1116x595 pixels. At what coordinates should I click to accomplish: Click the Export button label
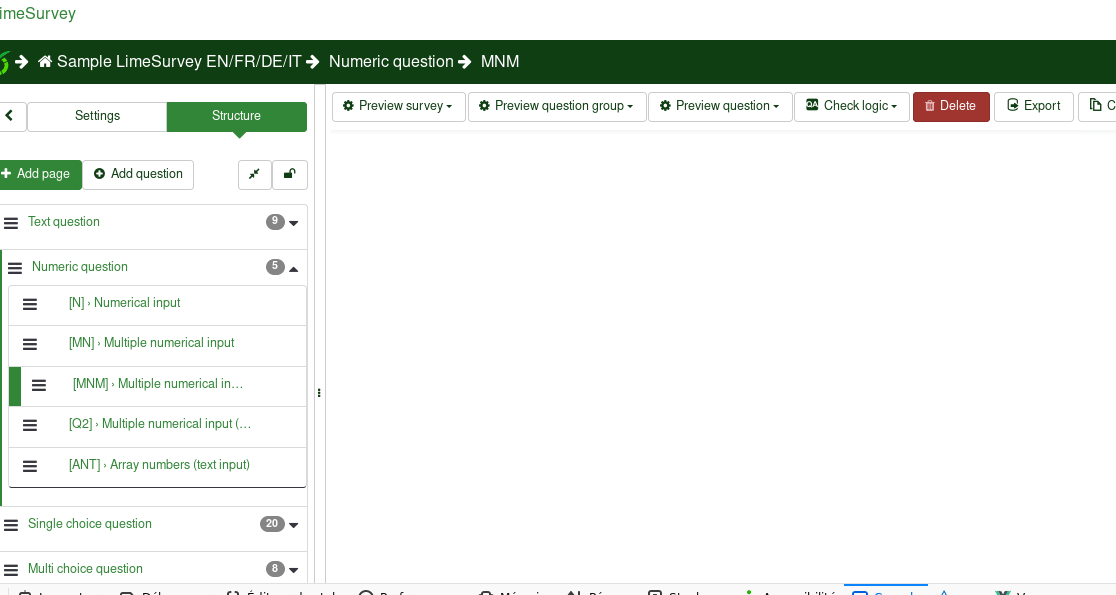[x=1042, y=106]
